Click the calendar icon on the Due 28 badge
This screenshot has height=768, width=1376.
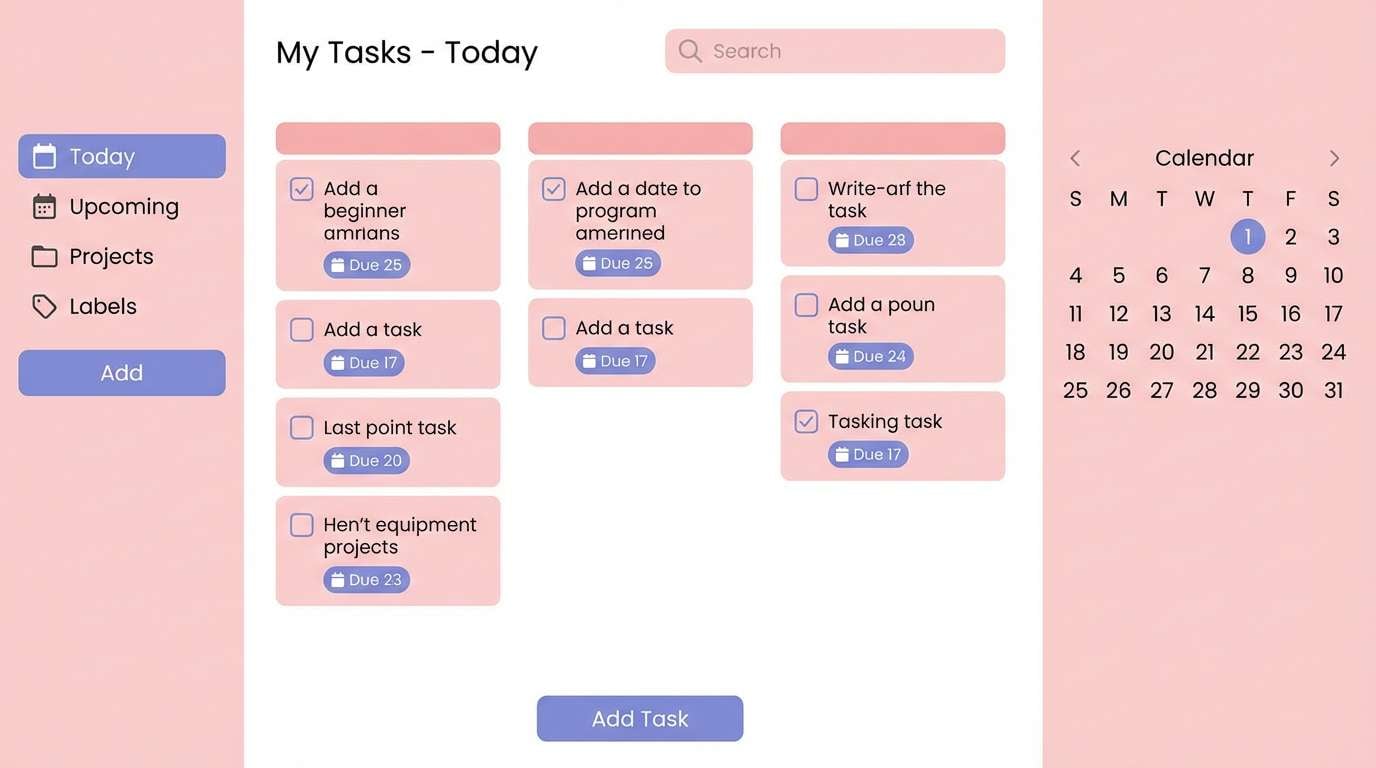[842, 240]
